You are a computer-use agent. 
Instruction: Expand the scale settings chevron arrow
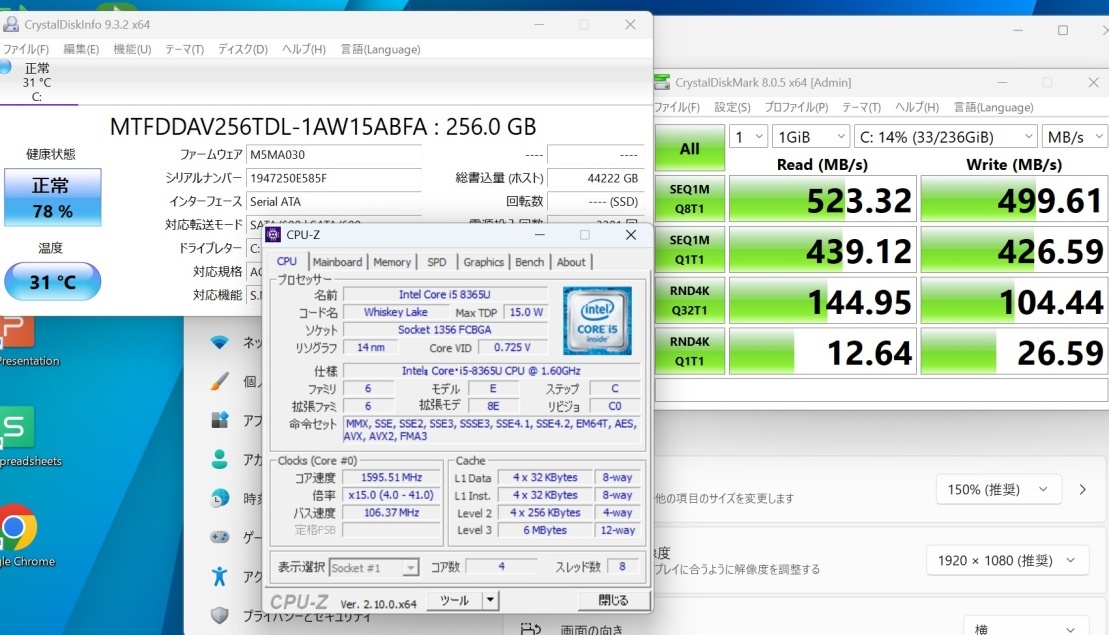point(1083,489)
